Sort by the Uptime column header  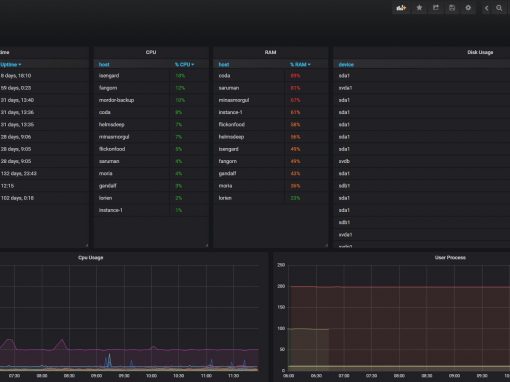coord(10,64)
